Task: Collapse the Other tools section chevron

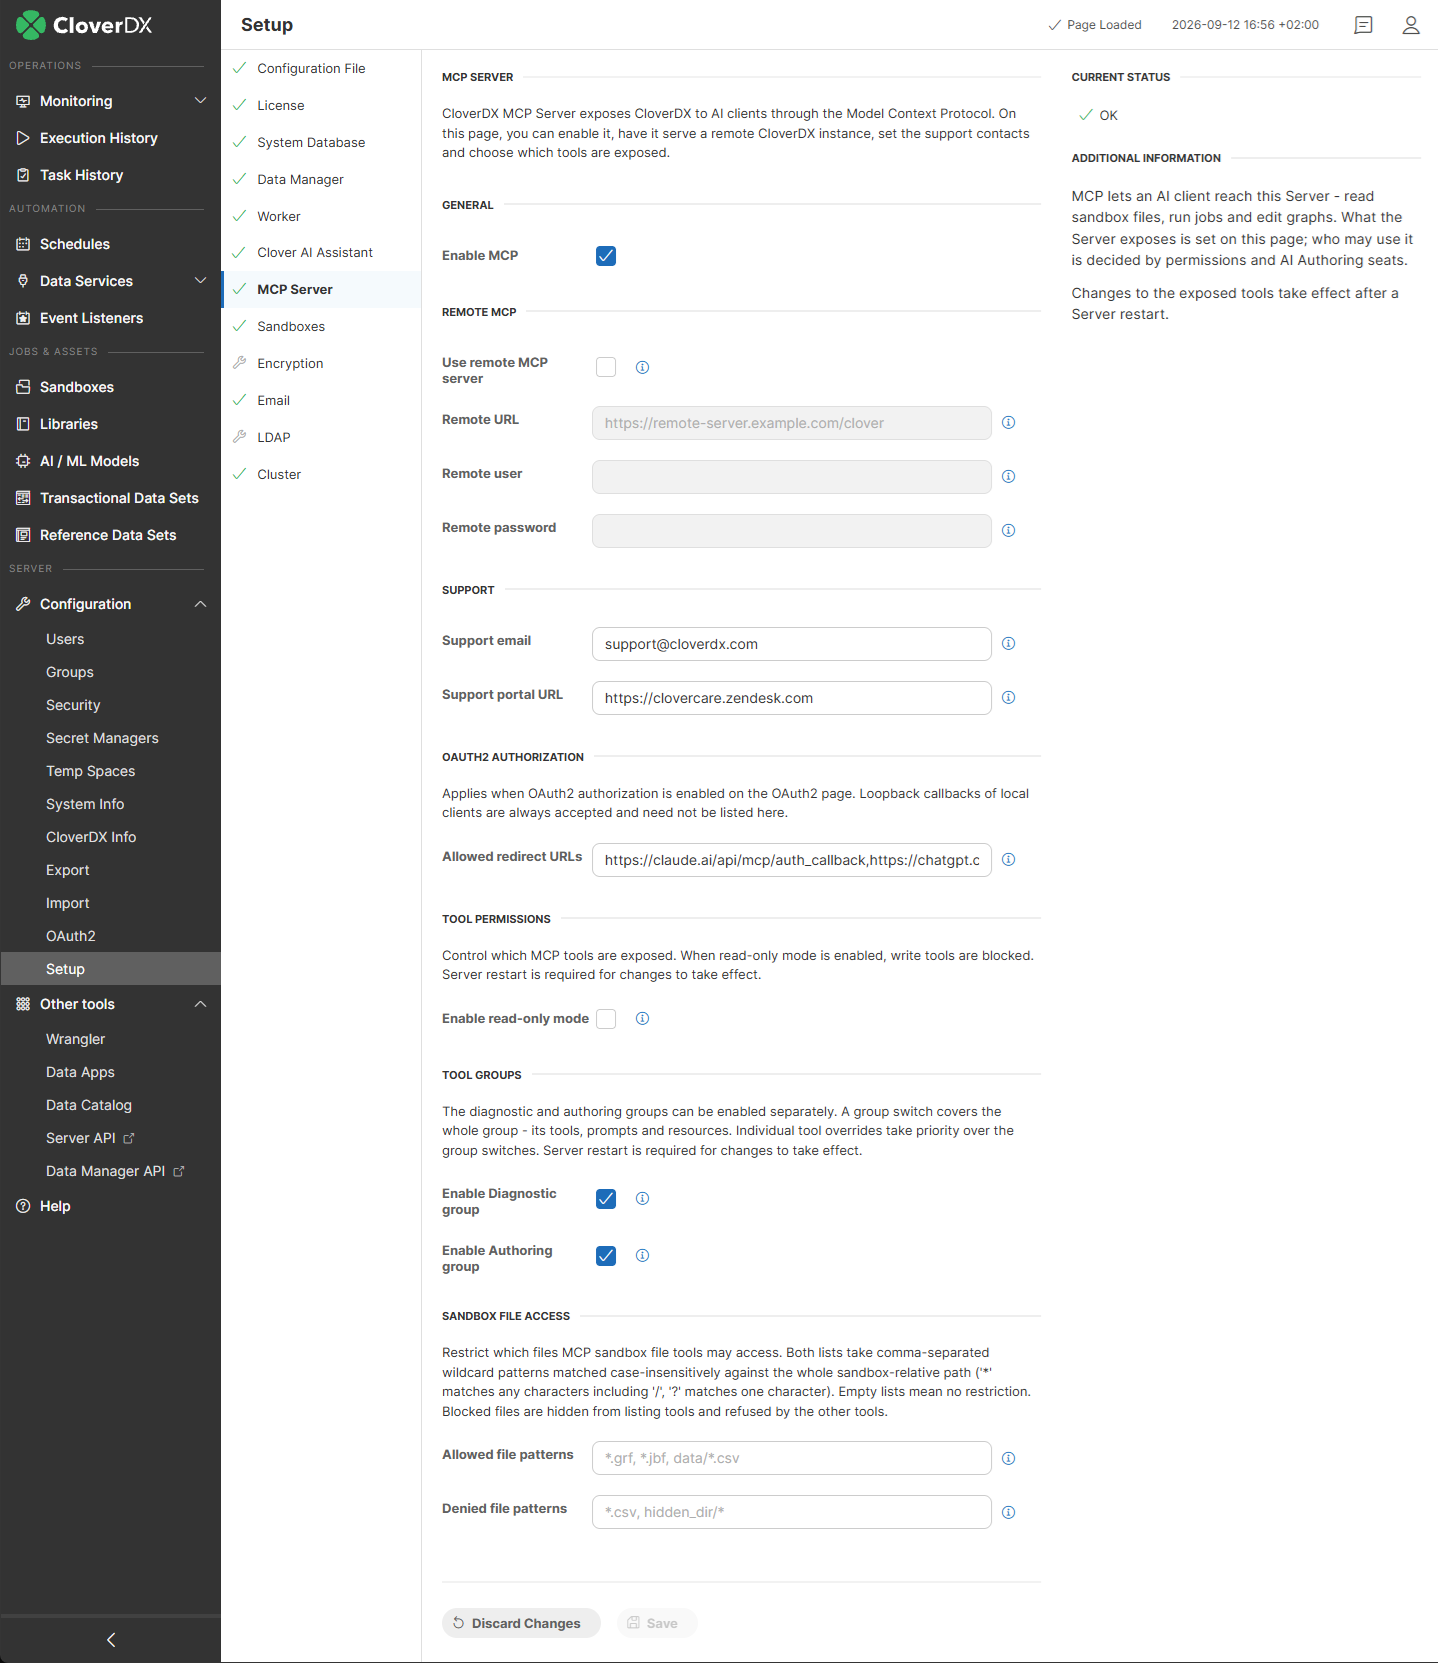Action: [200, 1004]
